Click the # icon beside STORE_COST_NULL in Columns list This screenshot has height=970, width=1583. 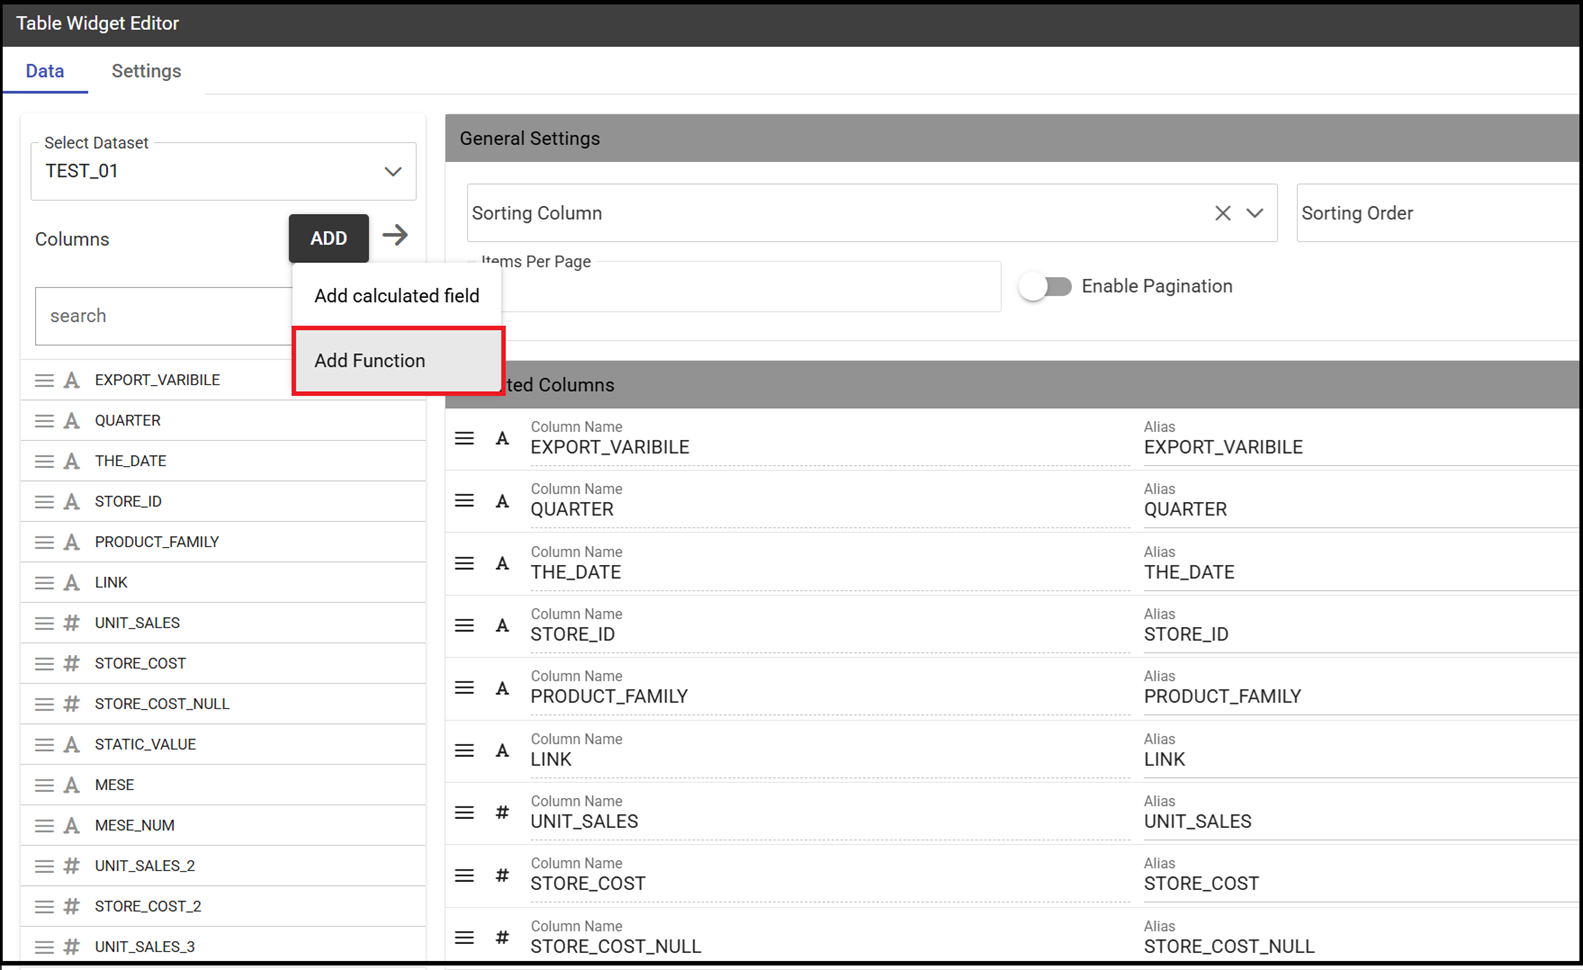[x=72, y=704]
